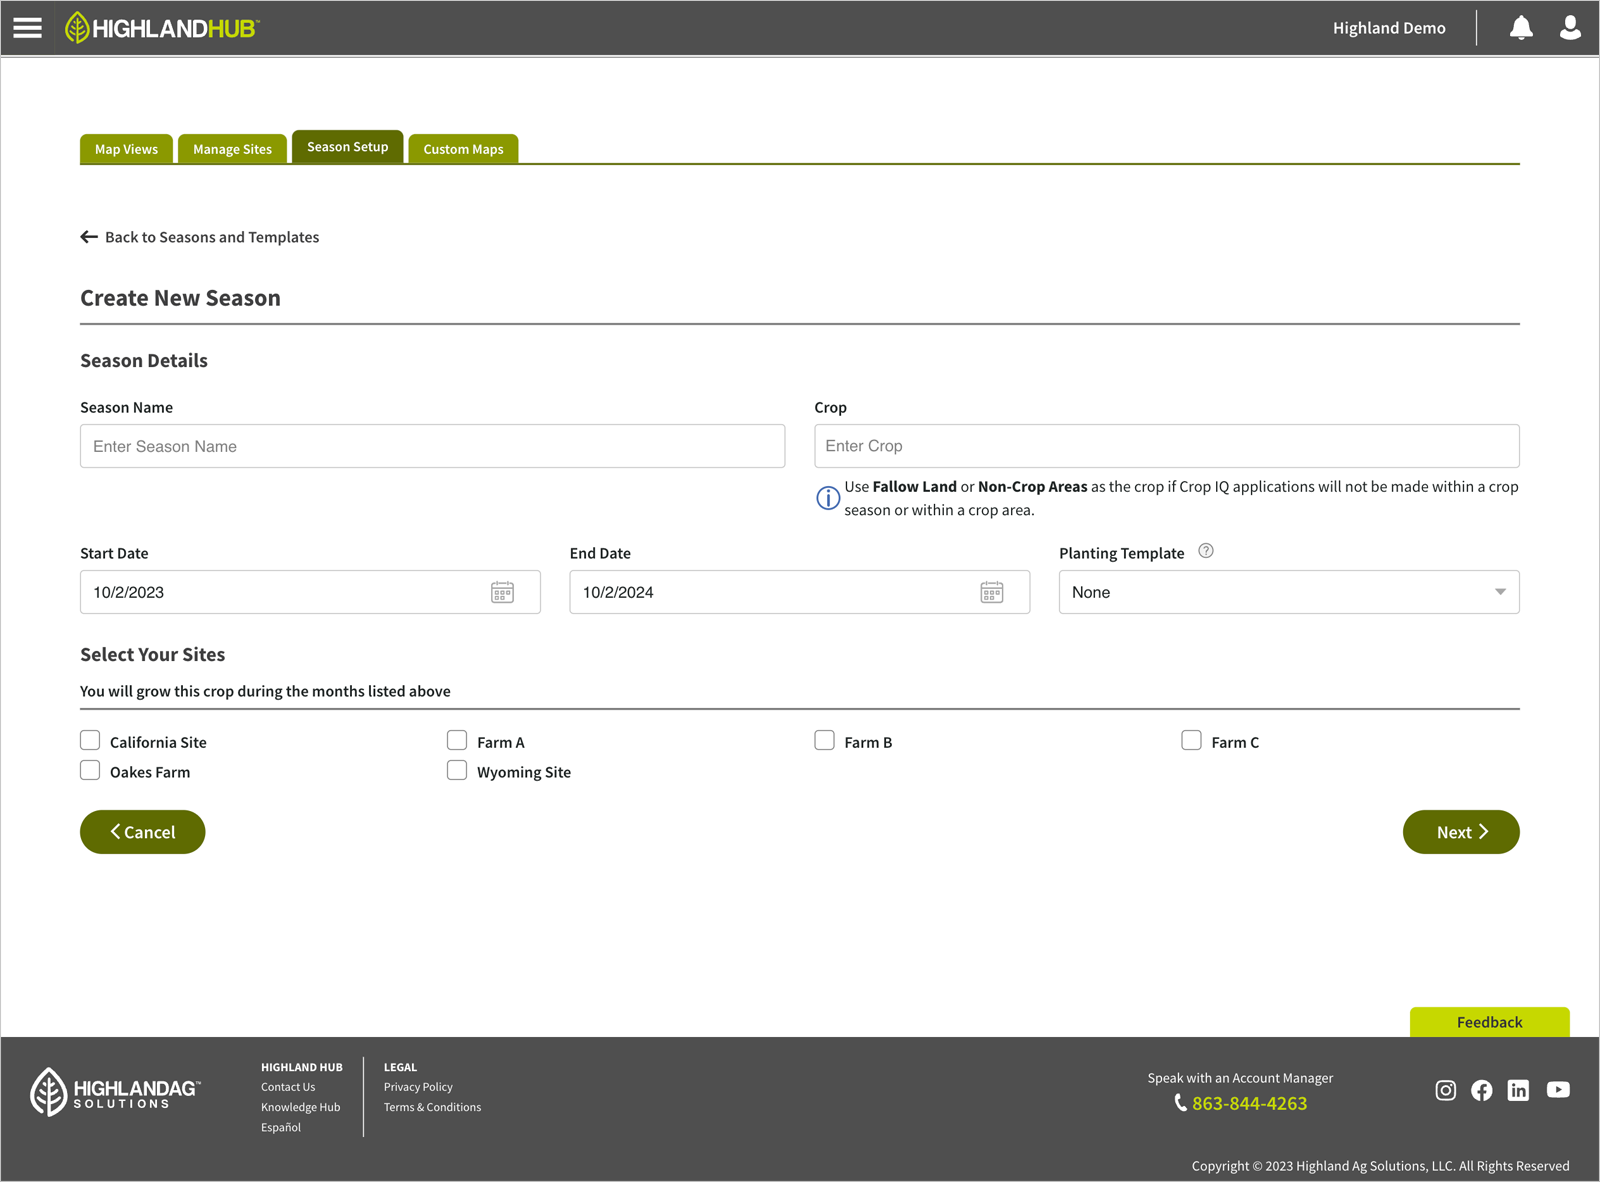Select the Farm B site checkbox
This screenshot has height=1184, width=1600.
click(x=824, y=741)
